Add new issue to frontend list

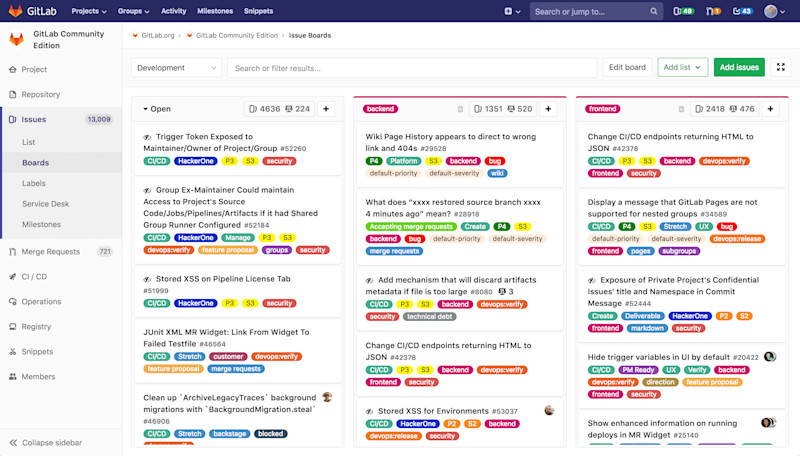click(770, 109)
